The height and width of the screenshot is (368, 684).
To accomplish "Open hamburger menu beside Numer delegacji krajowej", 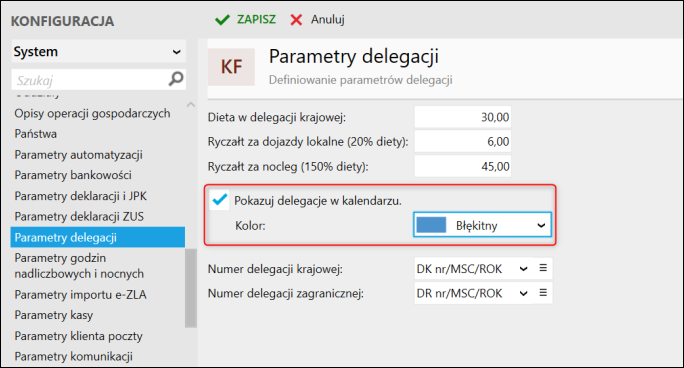I will (x=543, y=268).
